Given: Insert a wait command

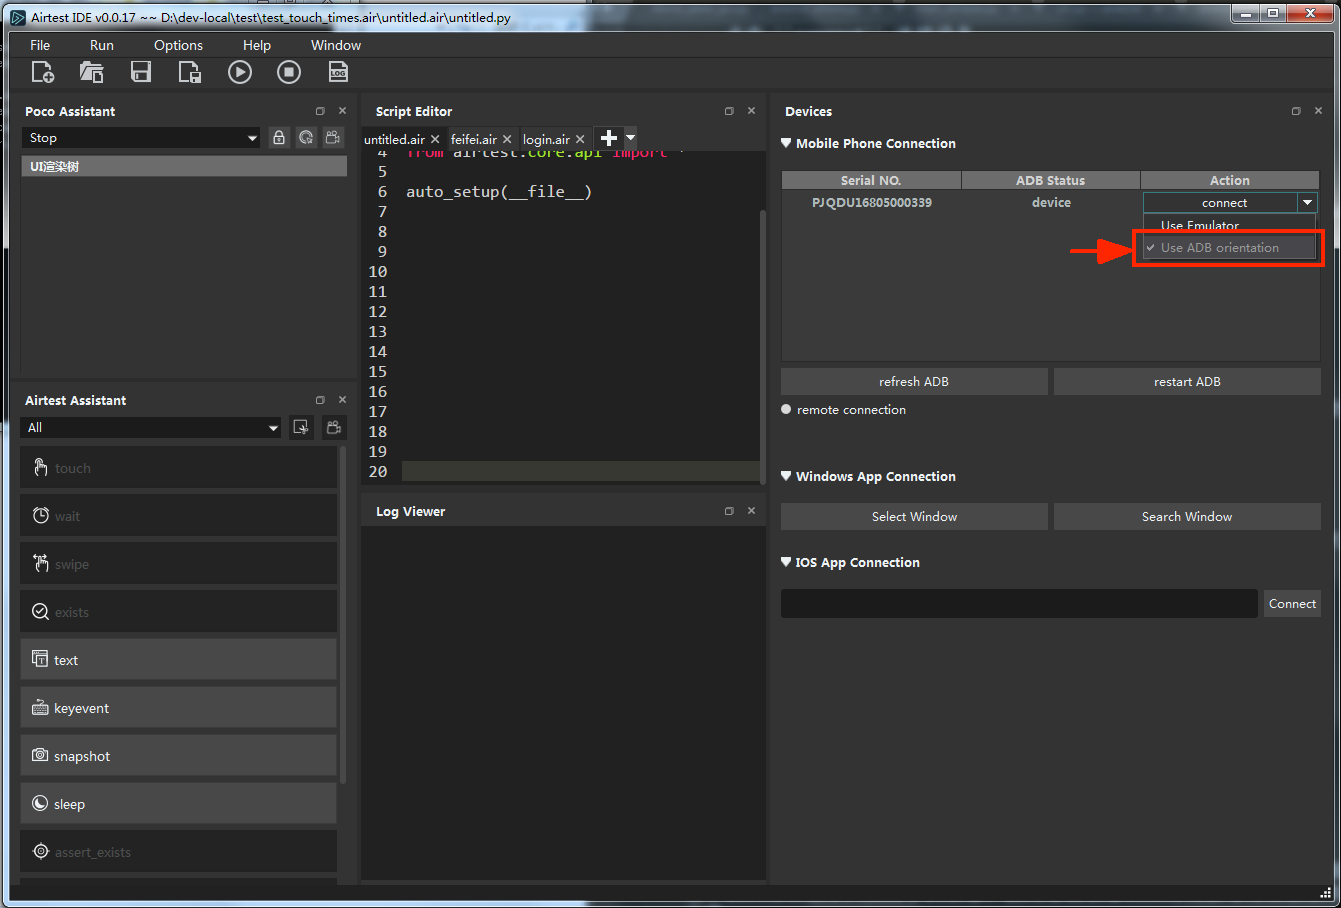Looking at the screenshot, I should [x=178, y=516].
